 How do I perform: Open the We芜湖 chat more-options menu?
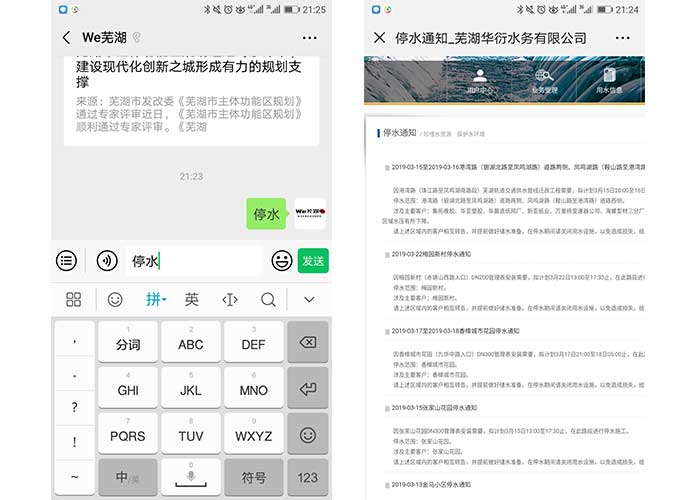click(x=309, y=38)
